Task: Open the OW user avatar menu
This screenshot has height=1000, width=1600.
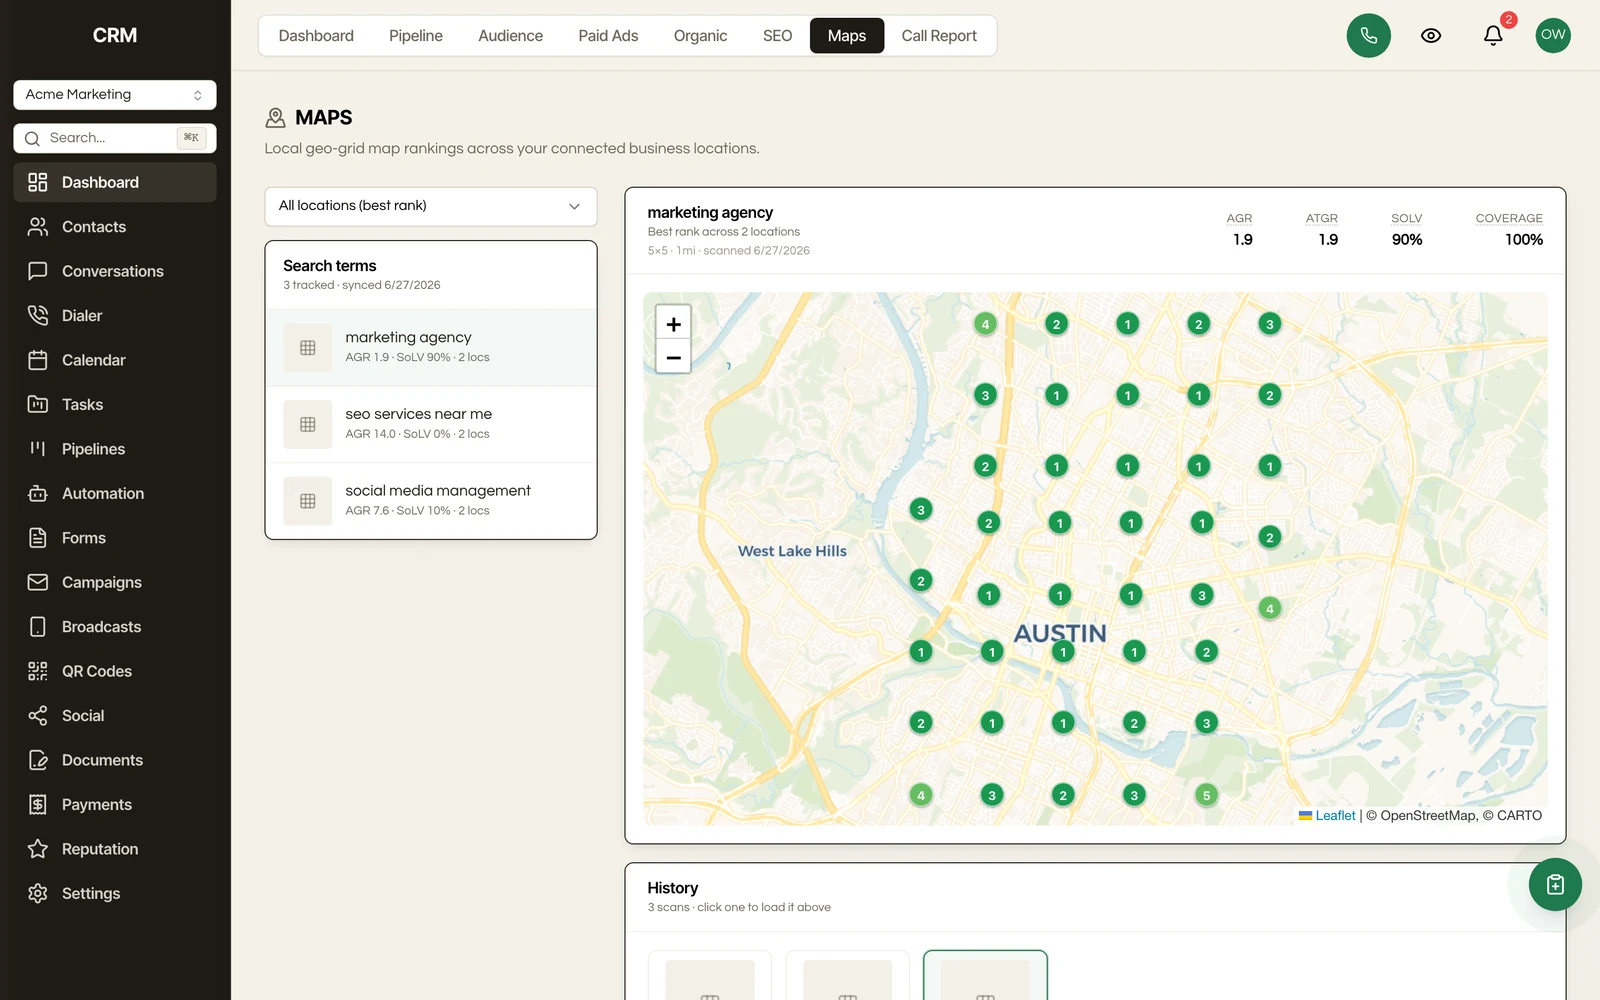Action: (1553, 35)
